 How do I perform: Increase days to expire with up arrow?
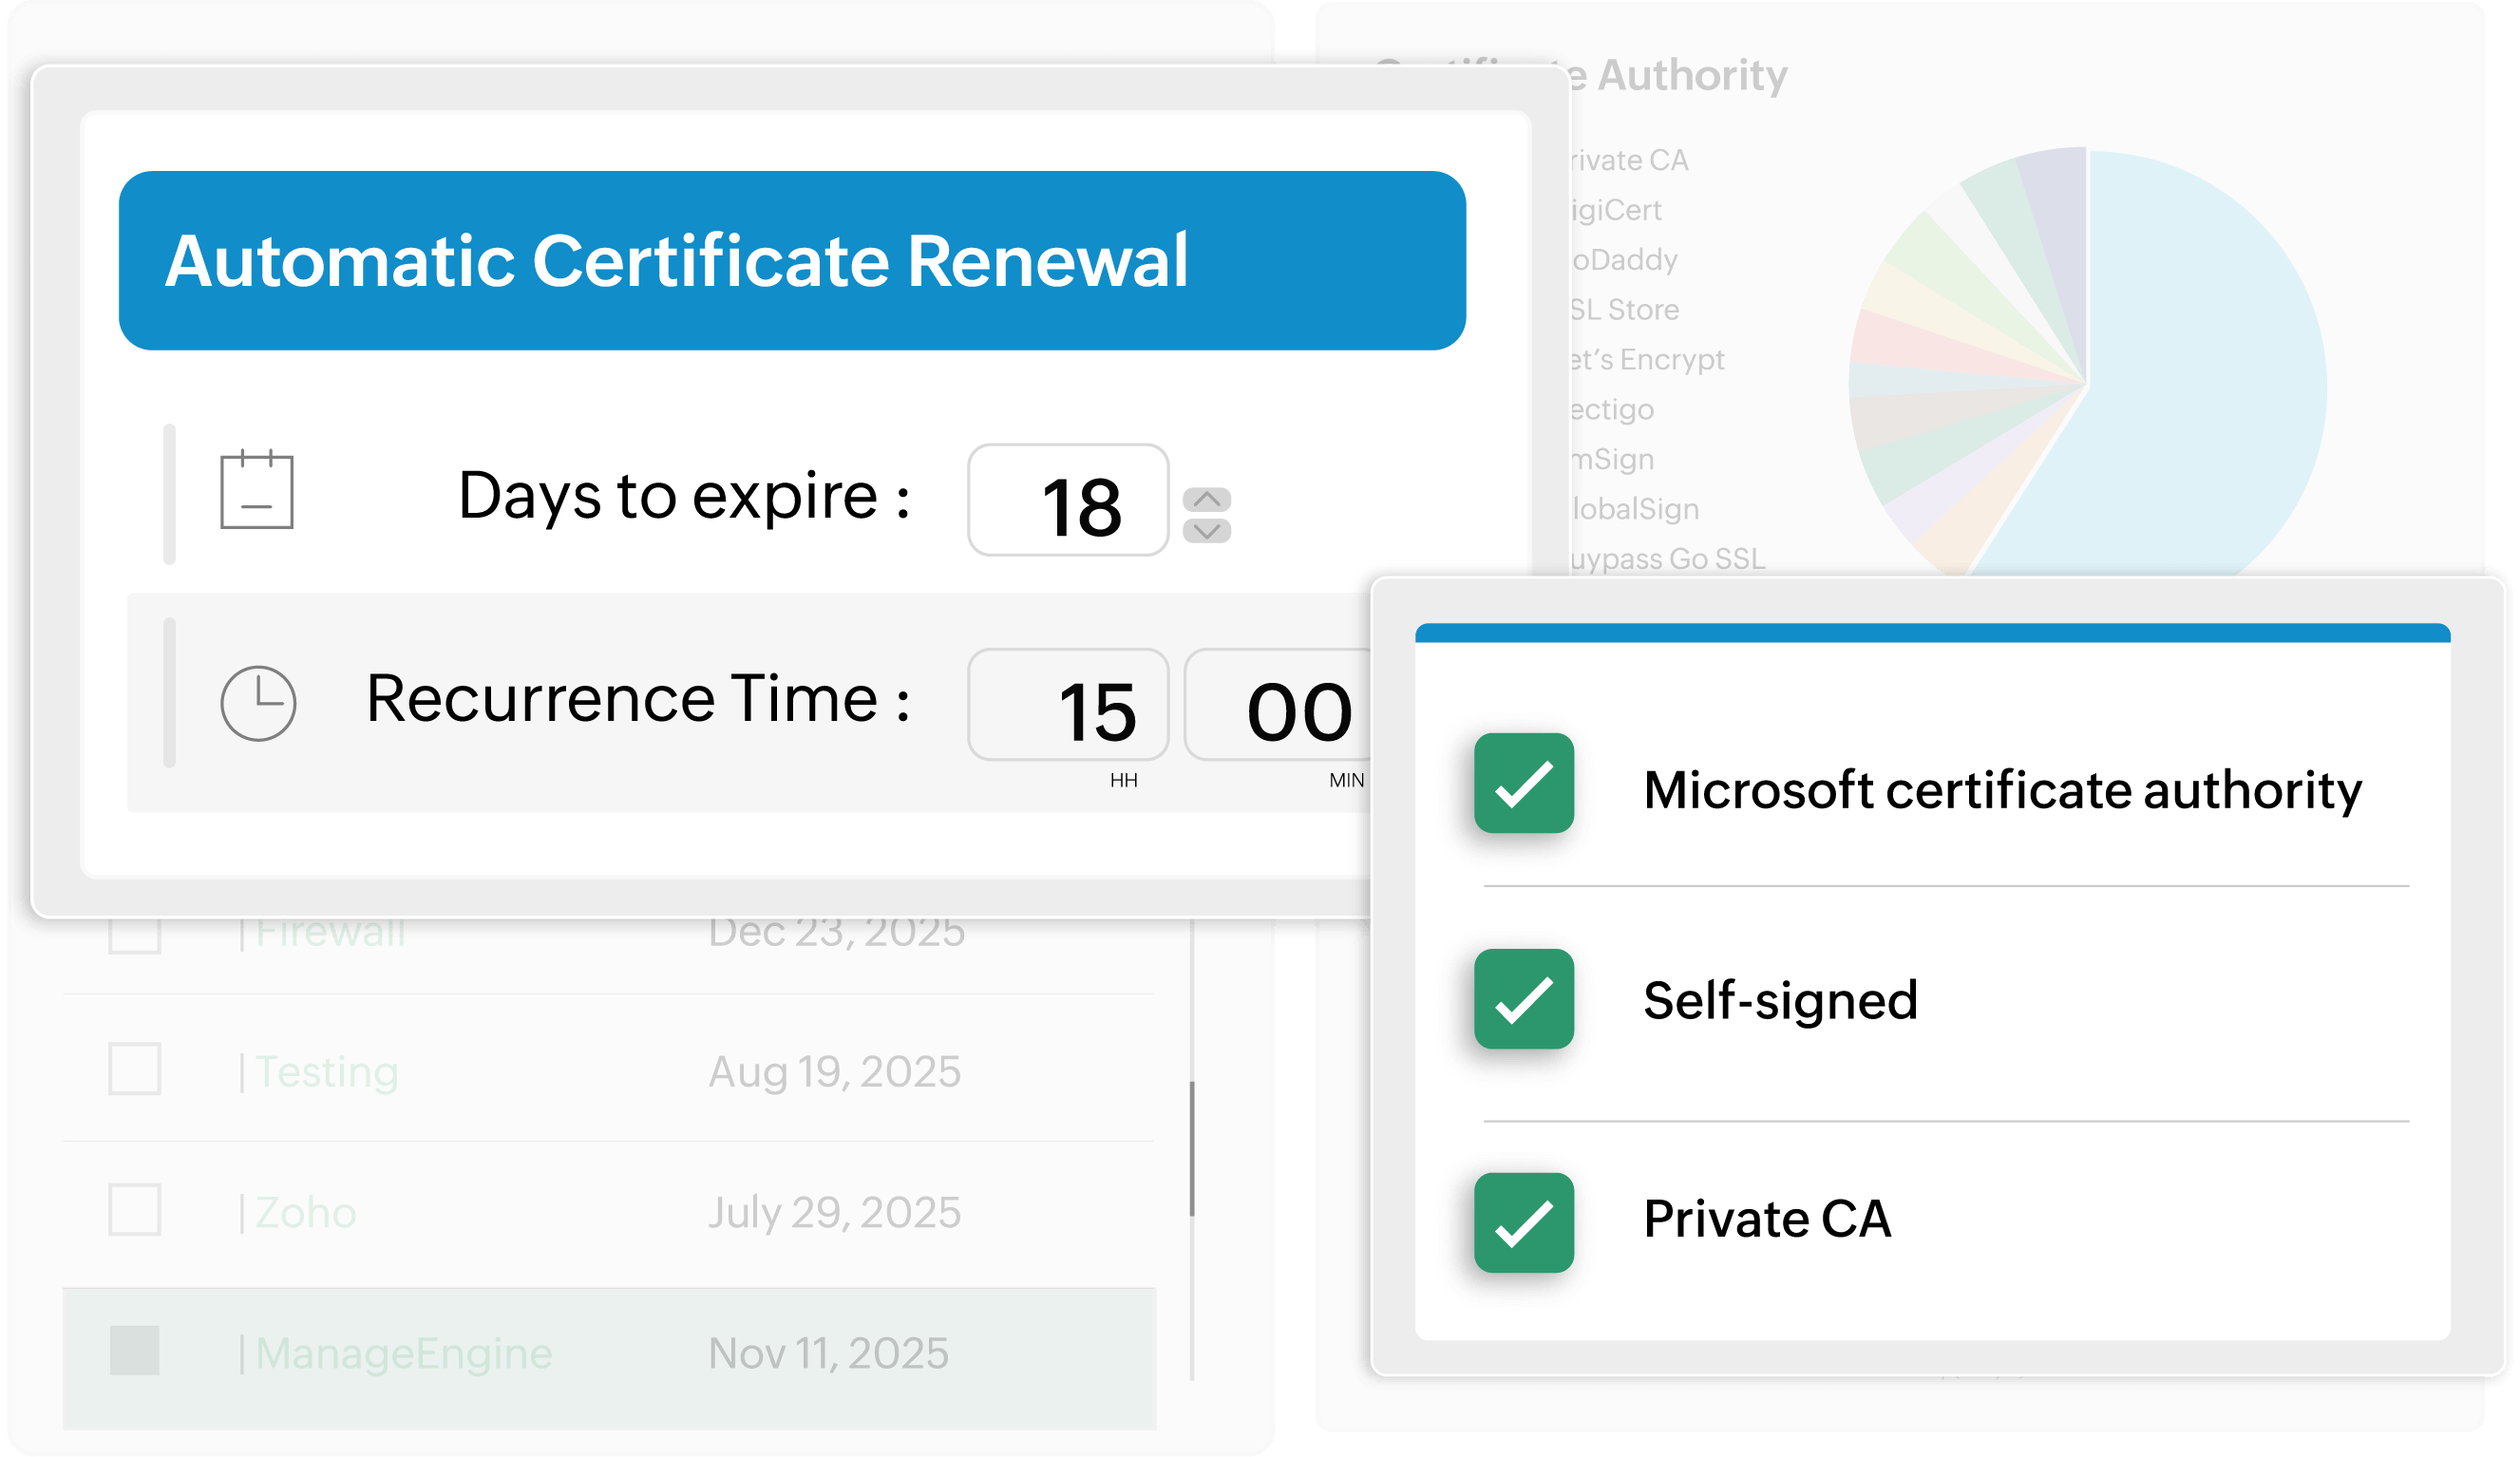click(1206, 499)
